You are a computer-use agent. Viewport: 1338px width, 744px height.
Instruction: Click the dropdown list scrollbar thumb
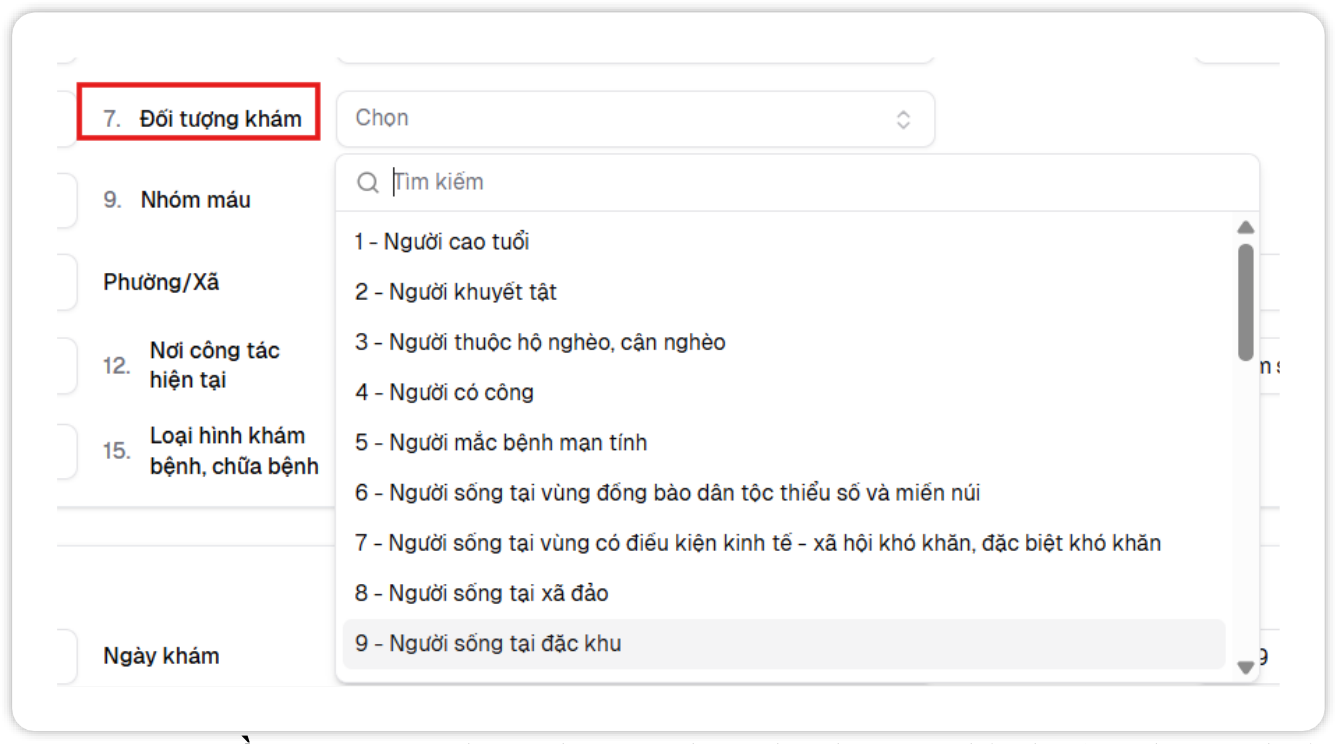(x=1246, y=302)
